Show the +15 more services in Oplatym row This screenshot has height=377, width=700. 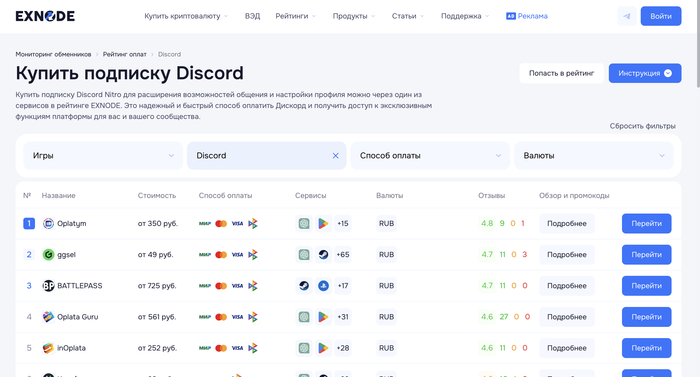(343, 223)
